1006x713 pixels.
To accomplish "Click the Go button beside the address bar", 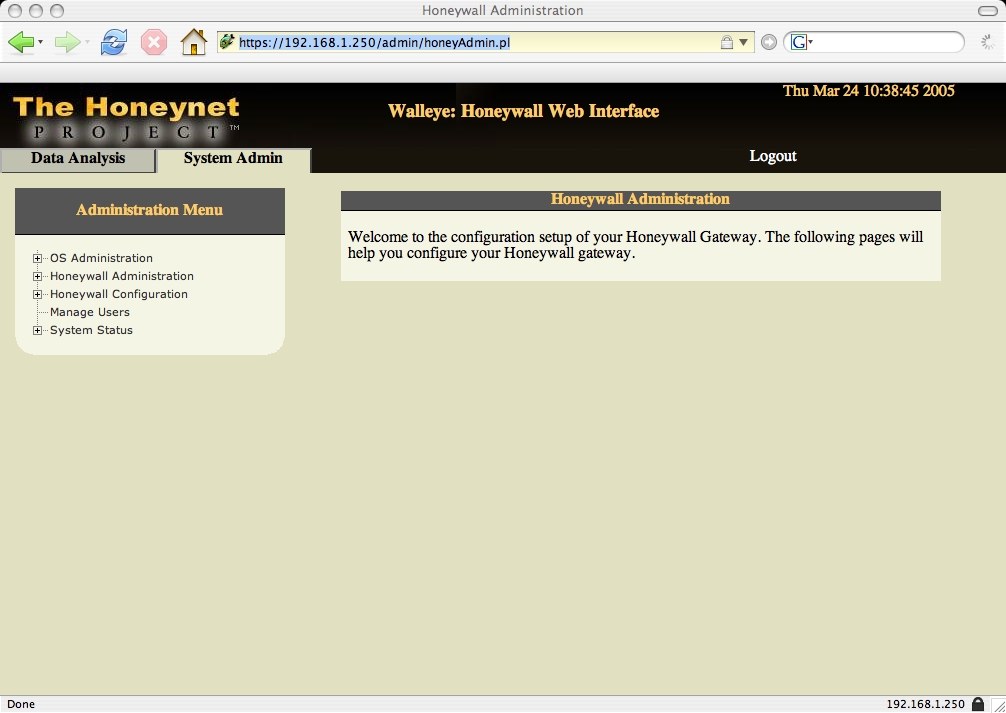I will coord(769,42).
